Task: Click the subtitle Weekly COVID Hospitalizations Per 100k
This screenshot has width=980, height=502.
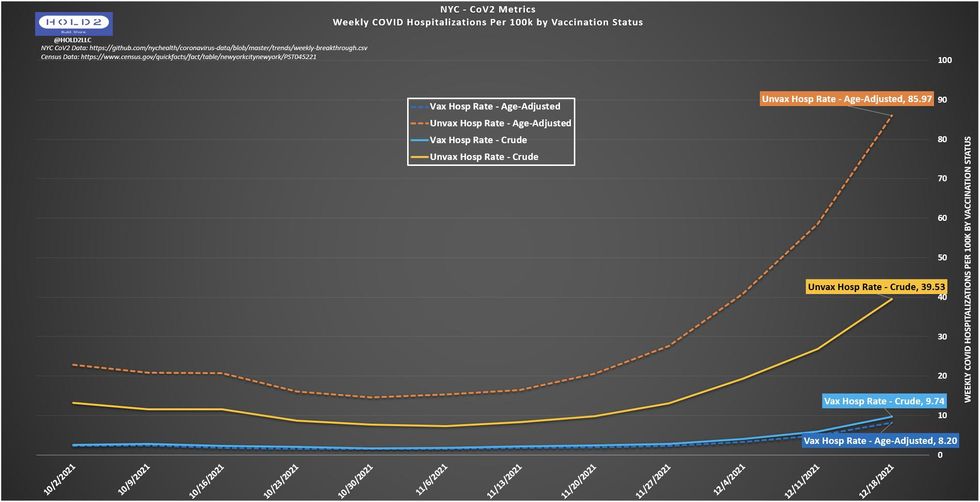Action: [x=488, y=22]
